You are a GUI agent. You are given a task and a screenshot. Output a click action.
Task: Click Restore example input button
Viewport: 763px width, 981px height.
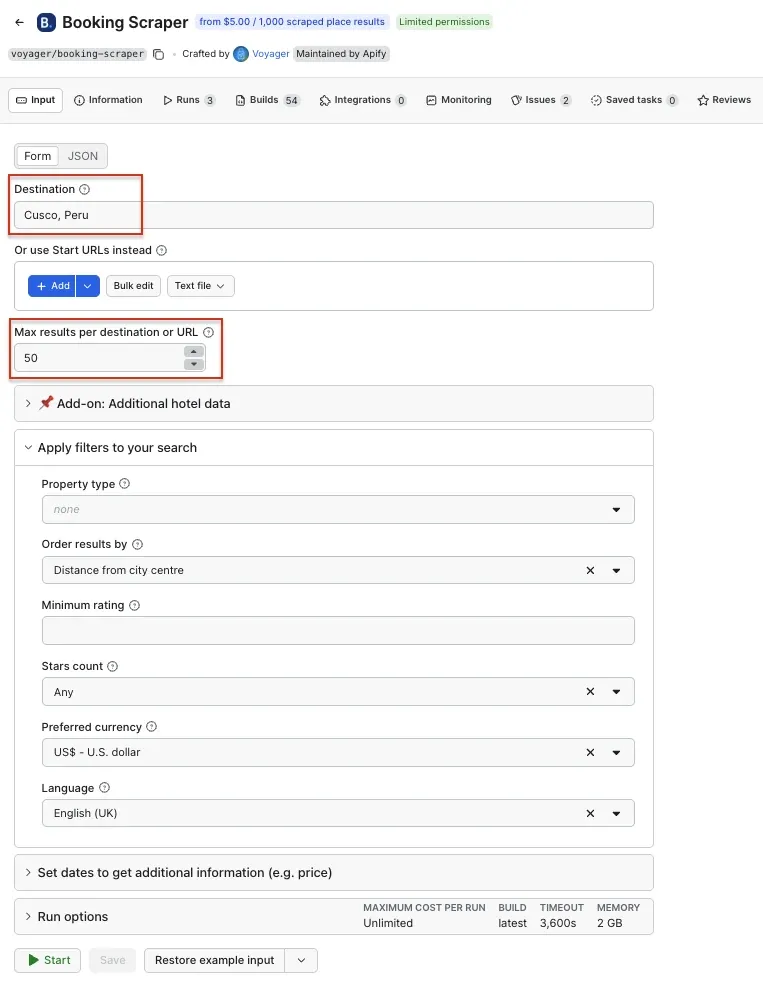click(215, 960)
